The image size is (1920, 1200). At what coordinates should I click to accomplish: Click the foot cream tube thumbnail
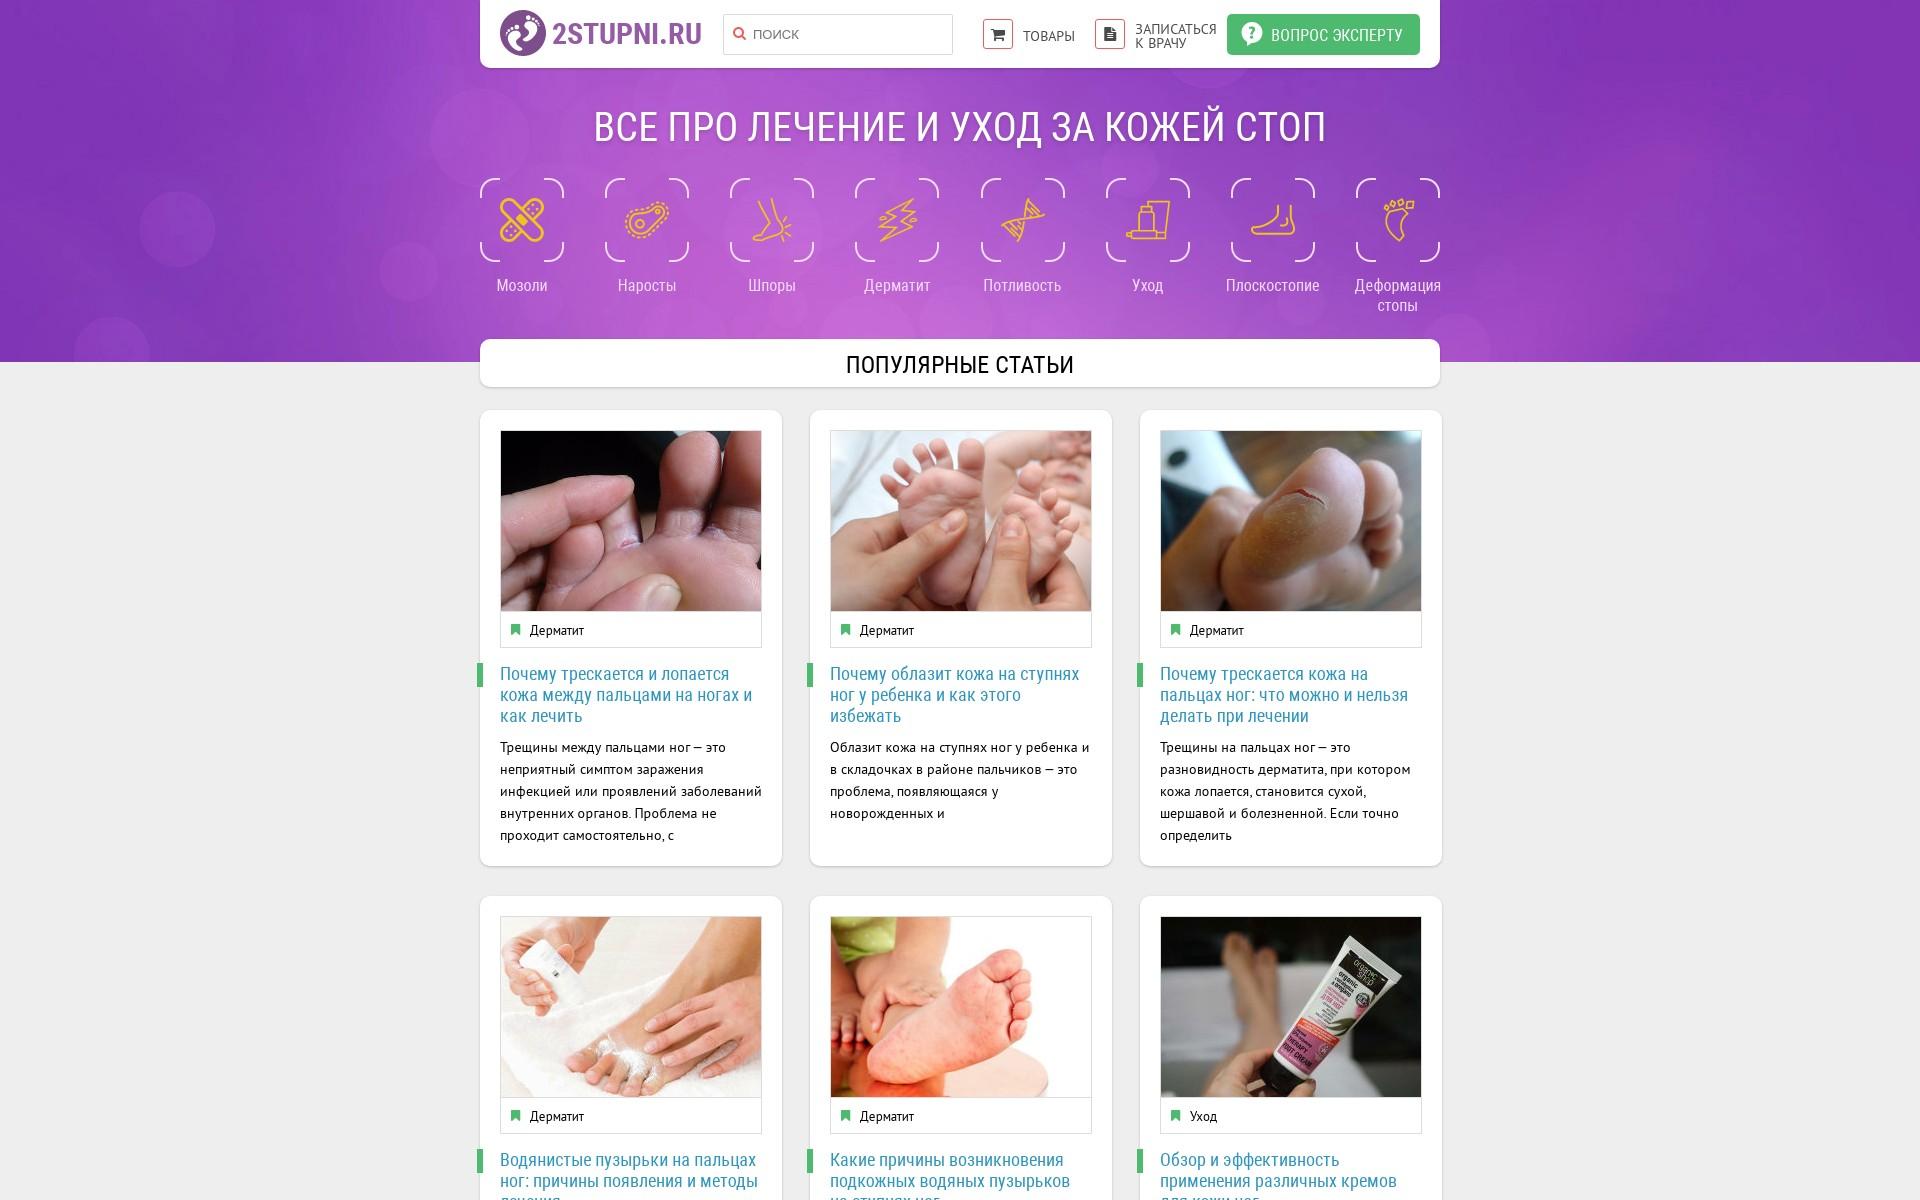click(x=1290, y=1007)
